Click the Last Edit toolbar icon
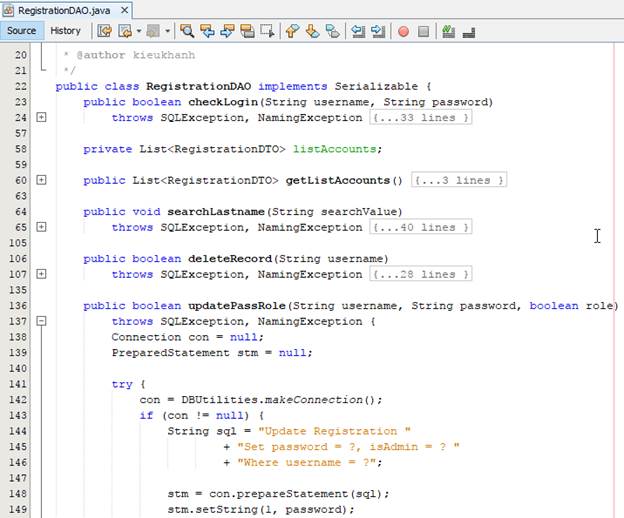This screenshot has height=518, width=624. 105,31
